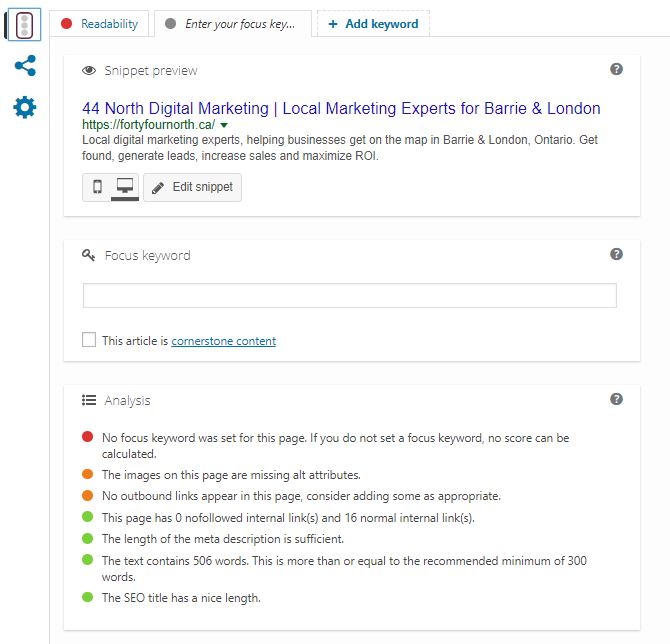The image size is (670, 644).
Task: Click the Snippet preview help question mark
Action: 616,69
